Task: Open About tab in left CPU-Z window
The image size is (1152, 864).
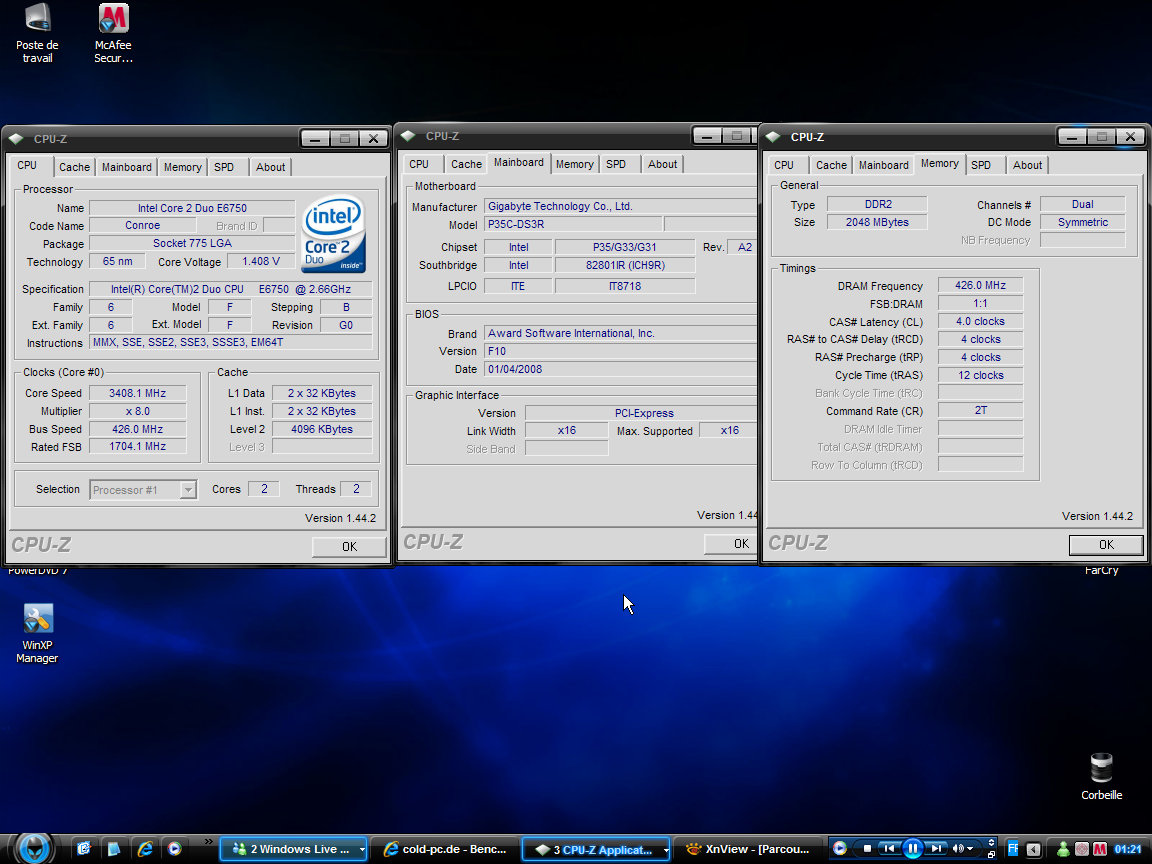Action: pyautogui.click(x=270, y=167)
